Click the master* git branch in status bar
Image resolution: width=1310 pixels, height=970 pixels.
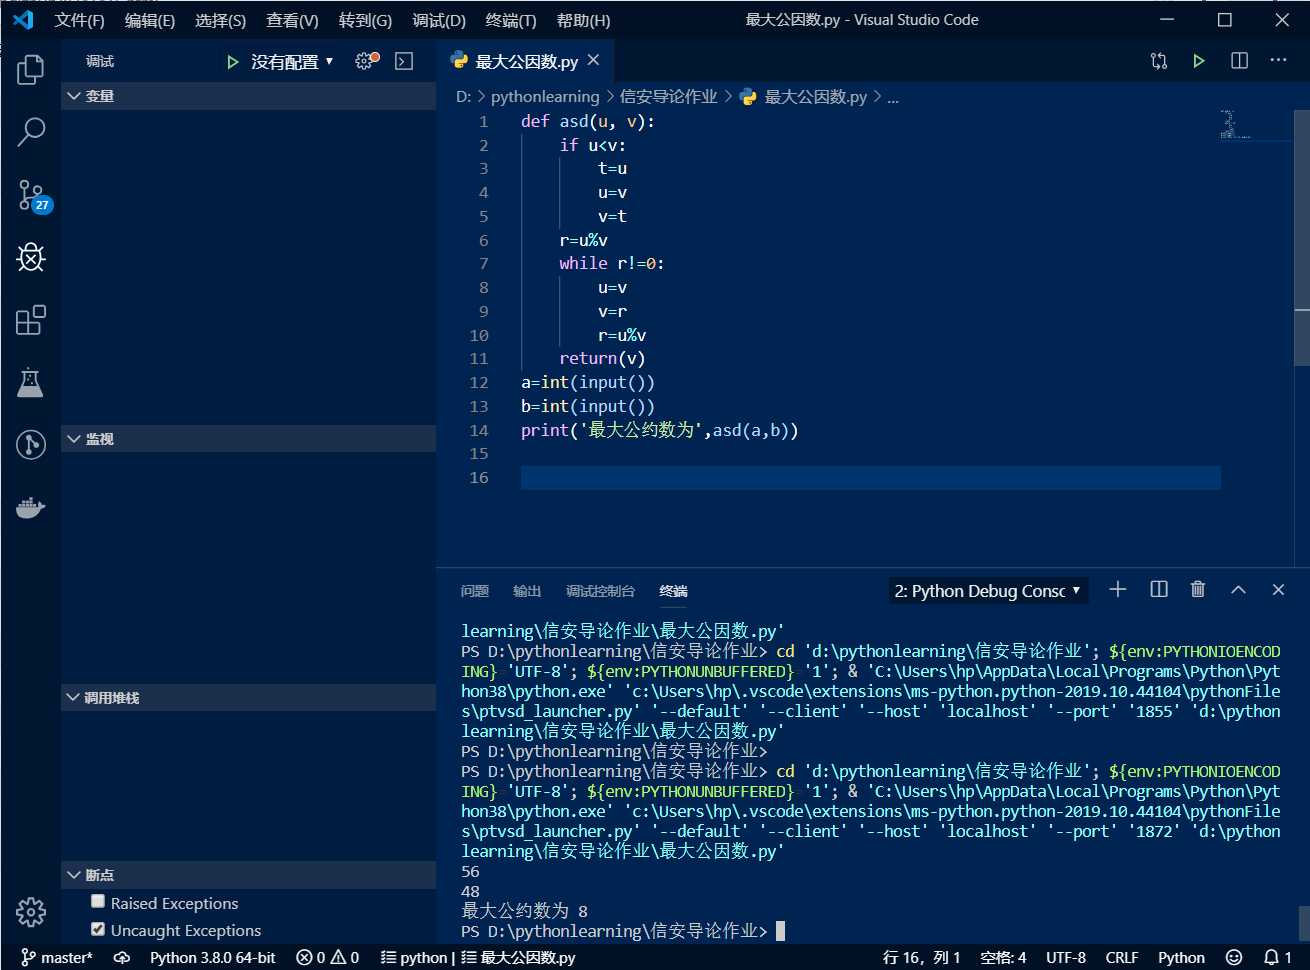click(57, 957)
